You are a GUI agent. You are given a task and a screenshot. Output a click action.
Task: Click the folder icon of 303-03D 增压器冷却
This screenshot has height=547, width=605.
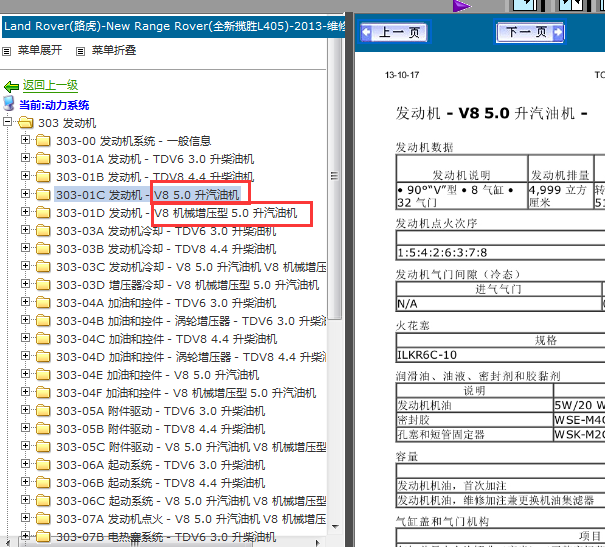point(43,285)
